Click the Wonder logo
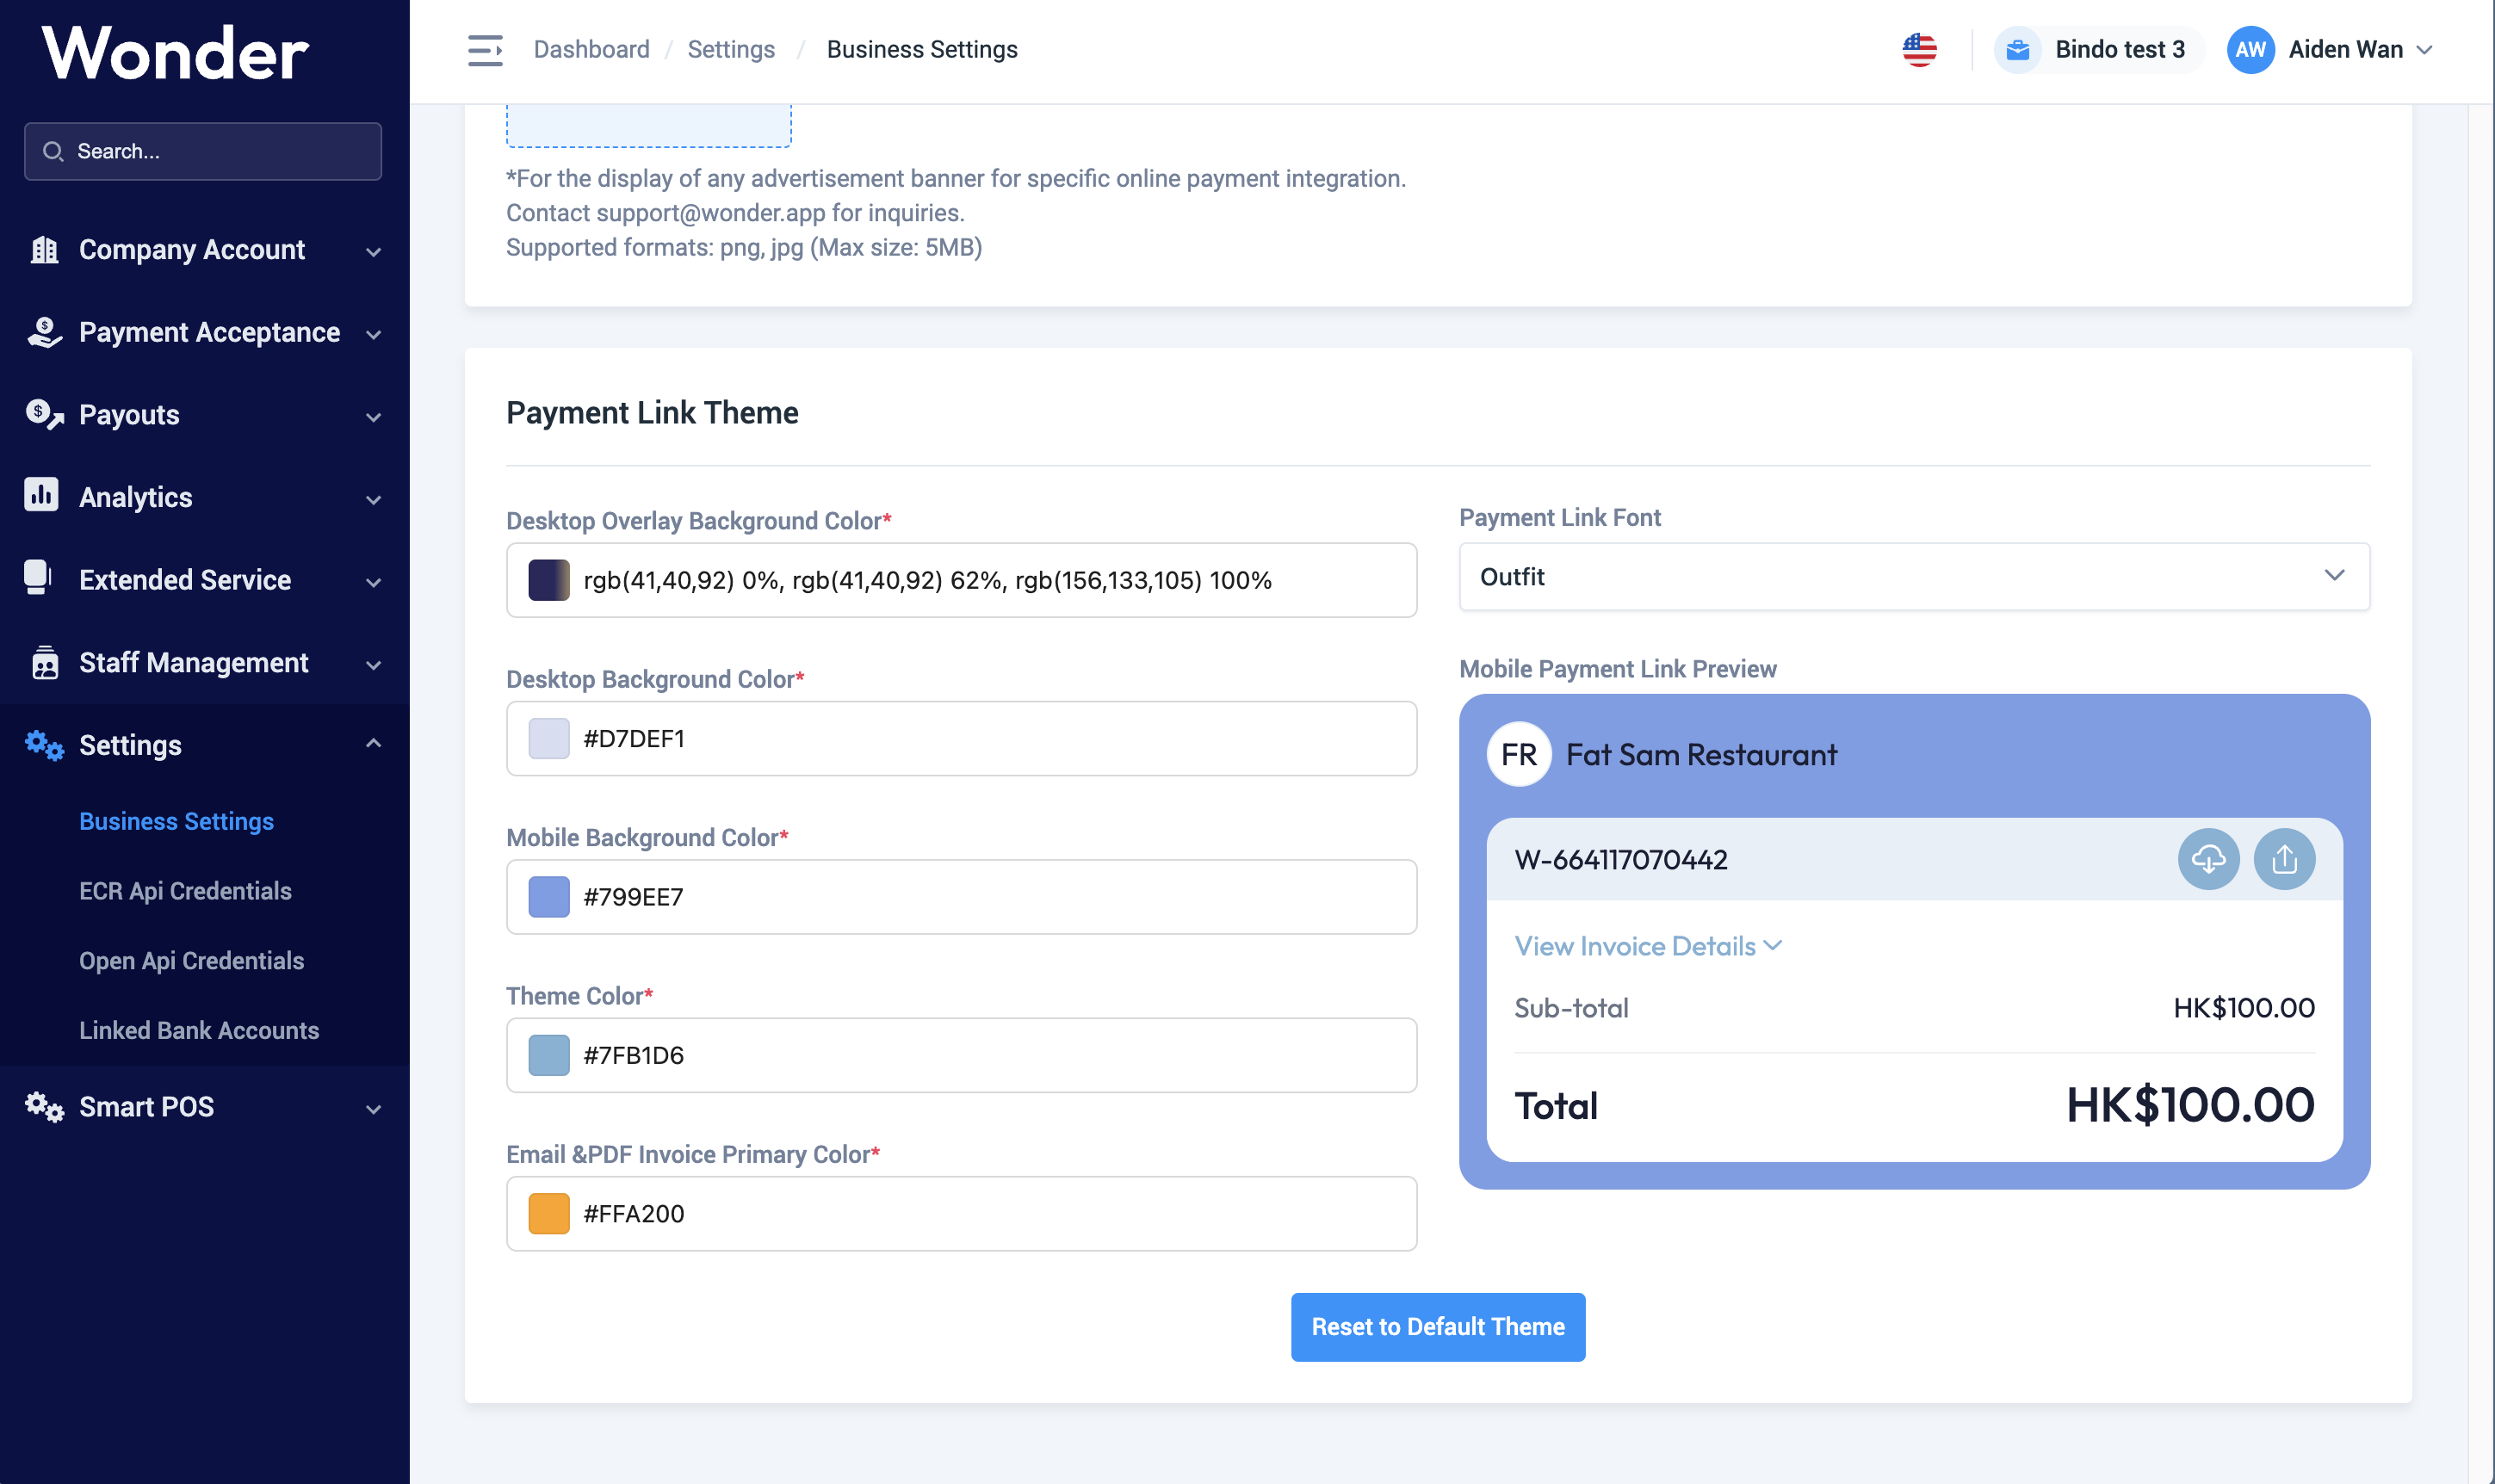2495x1484 pixels. pos(176,52)
